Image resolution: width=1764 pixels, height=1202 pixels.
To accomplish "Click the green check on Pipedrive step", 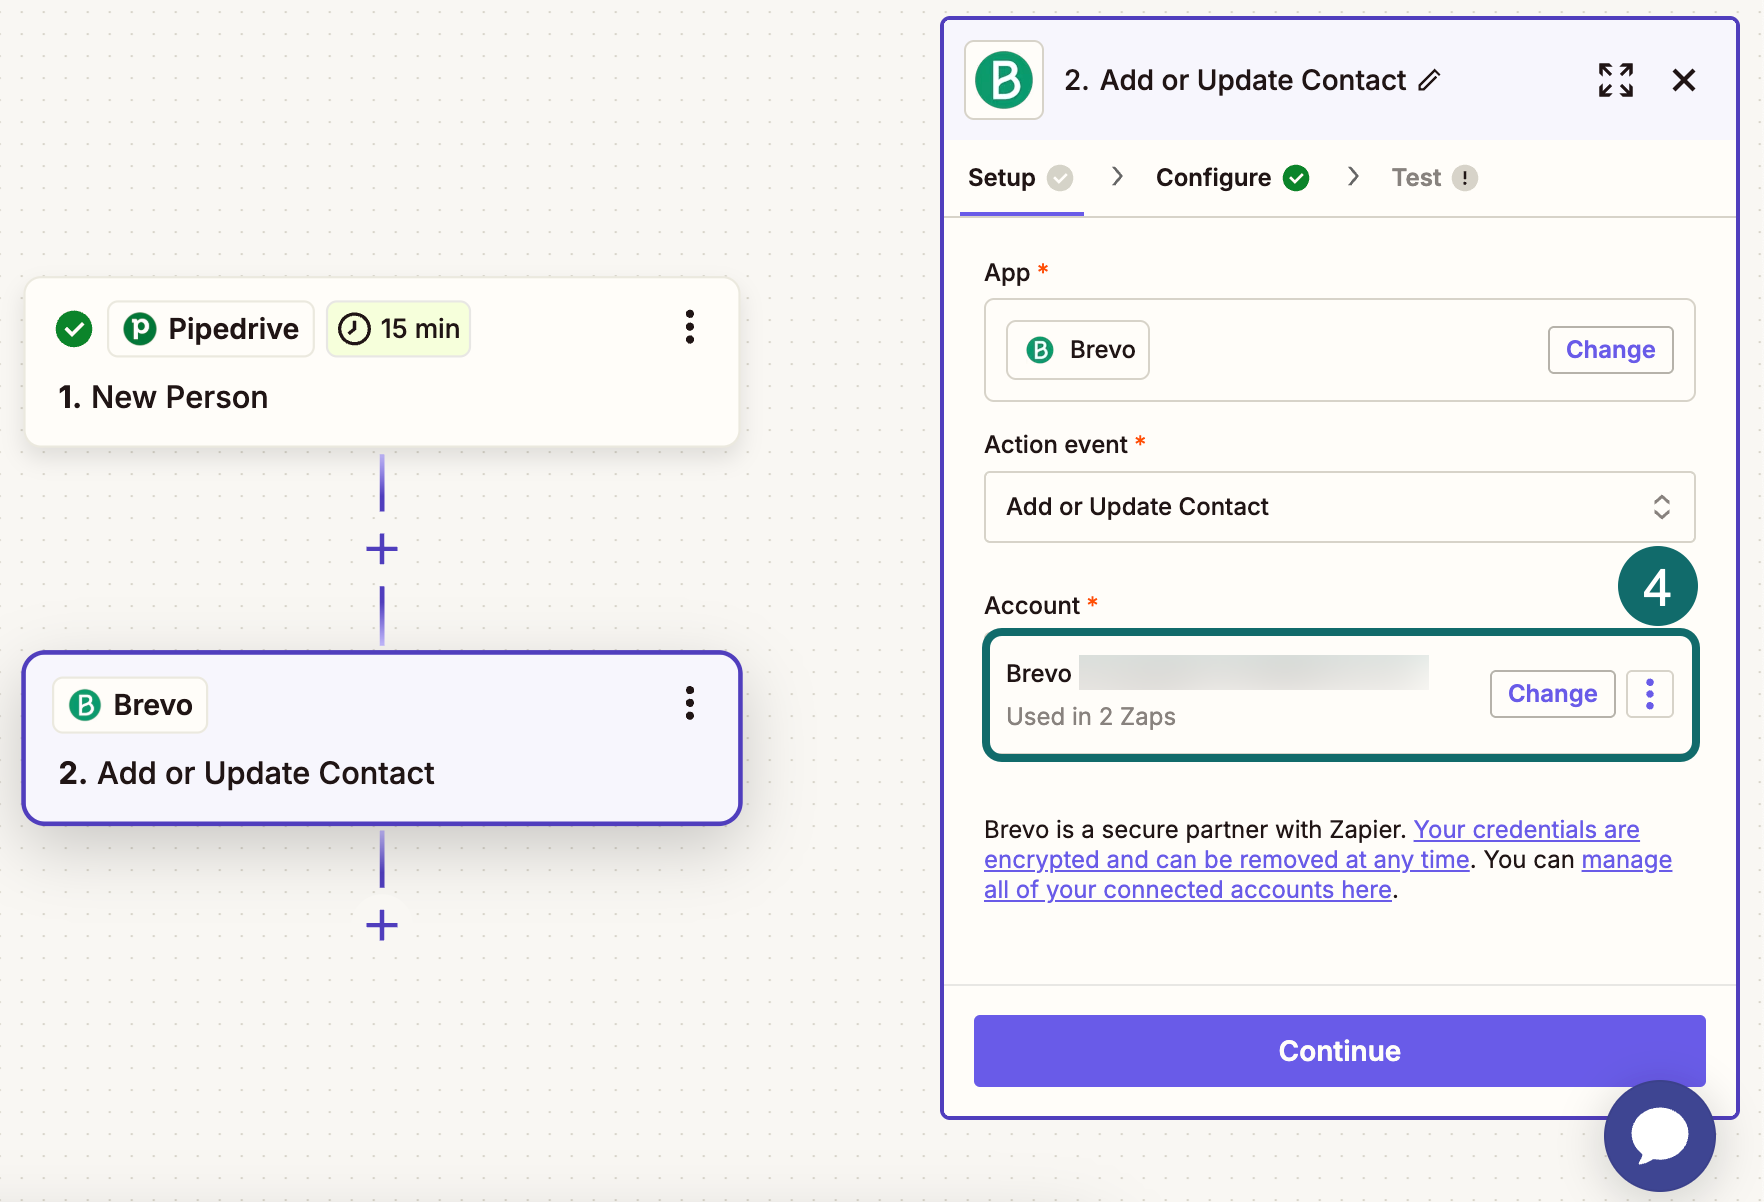I will [74, 329].
